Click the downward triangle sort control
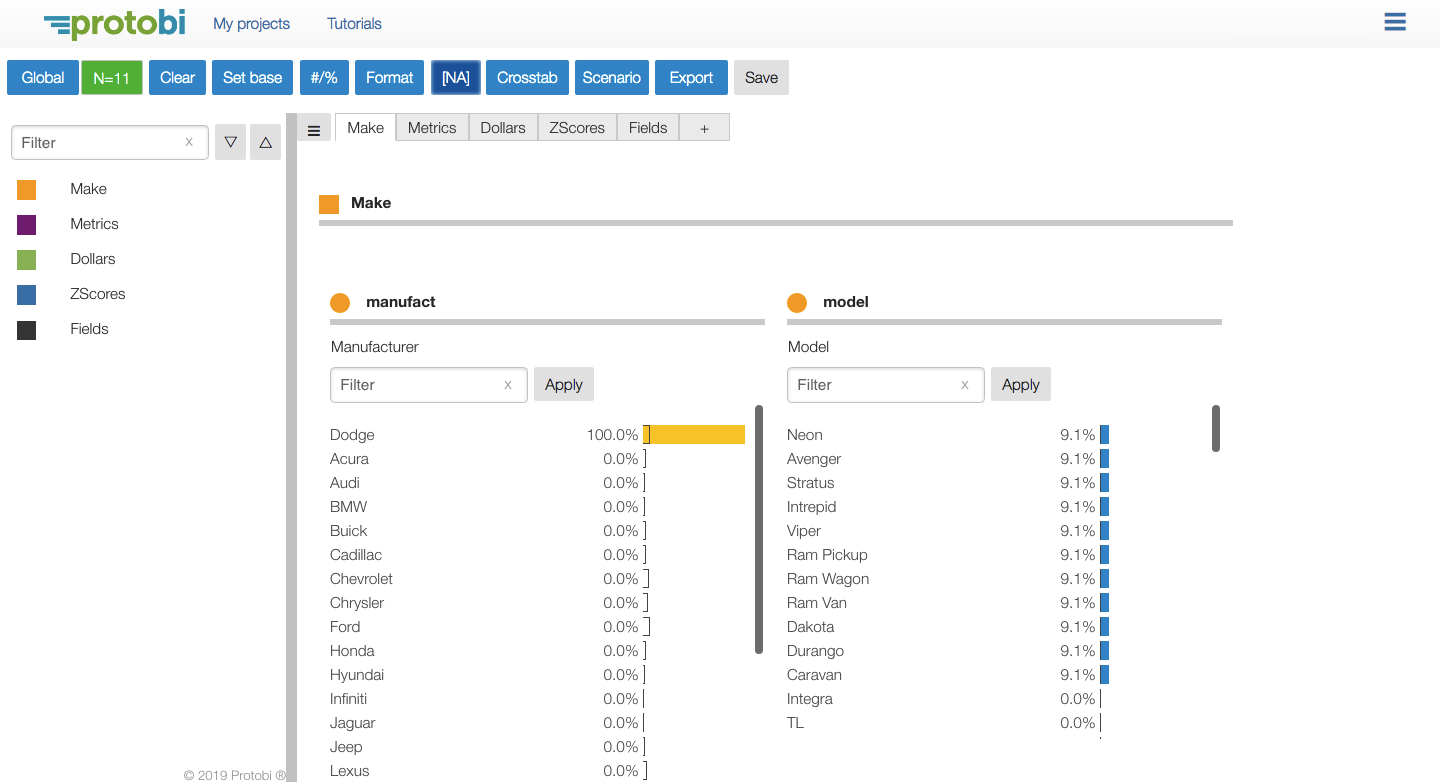Image resolution: width=1440 pixels, height=782 pixels. [230, 141]
